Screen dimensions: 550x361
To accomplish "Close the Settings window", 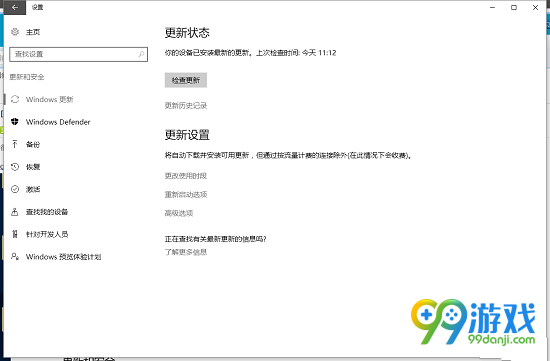I will coord(535,7).
